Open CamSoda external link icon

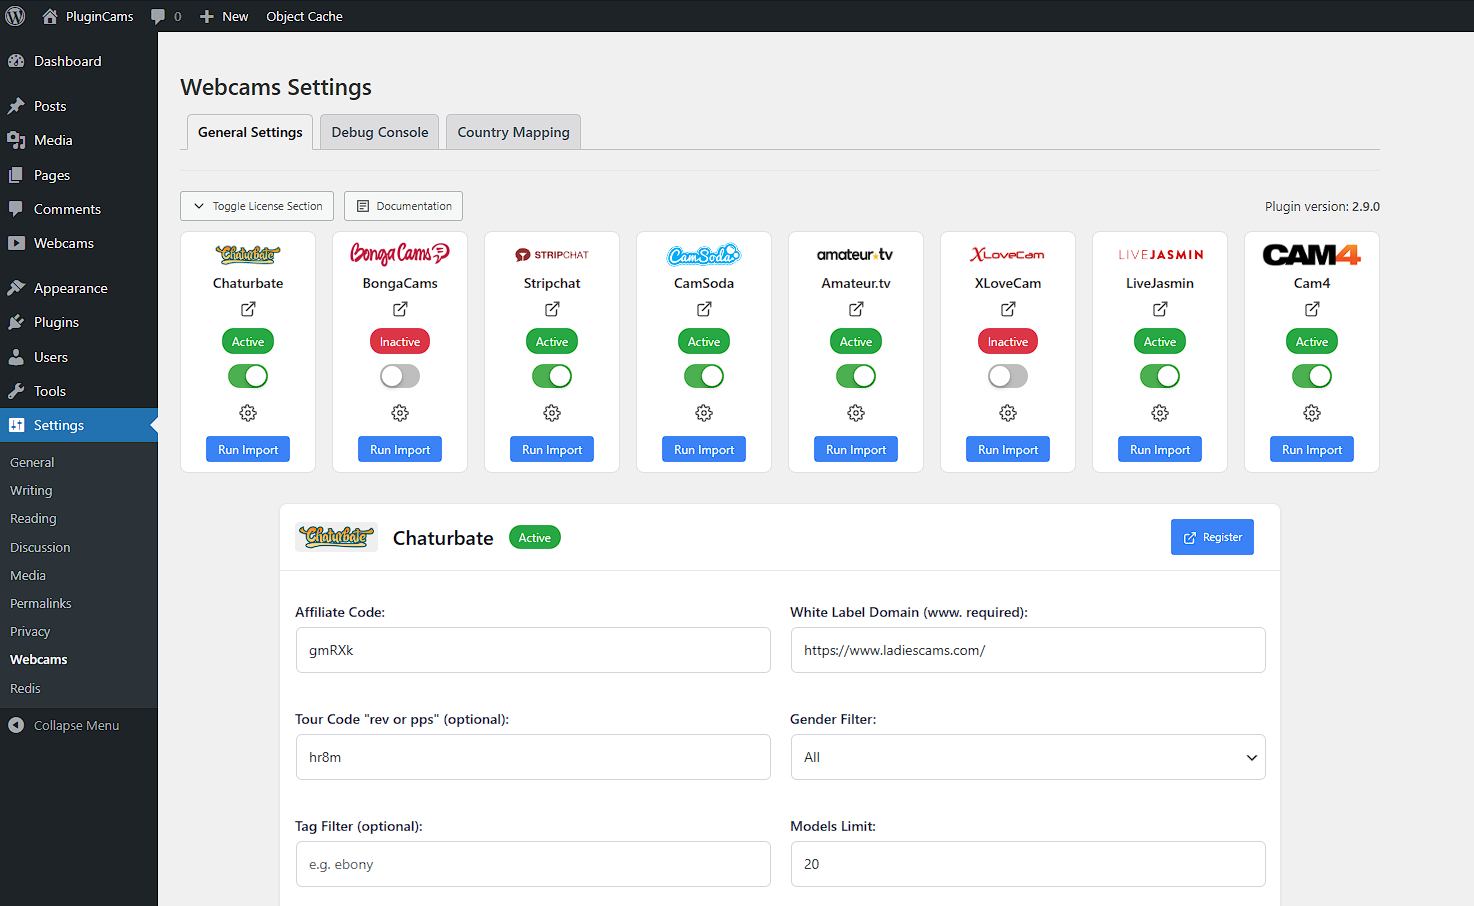coord(704,309)
